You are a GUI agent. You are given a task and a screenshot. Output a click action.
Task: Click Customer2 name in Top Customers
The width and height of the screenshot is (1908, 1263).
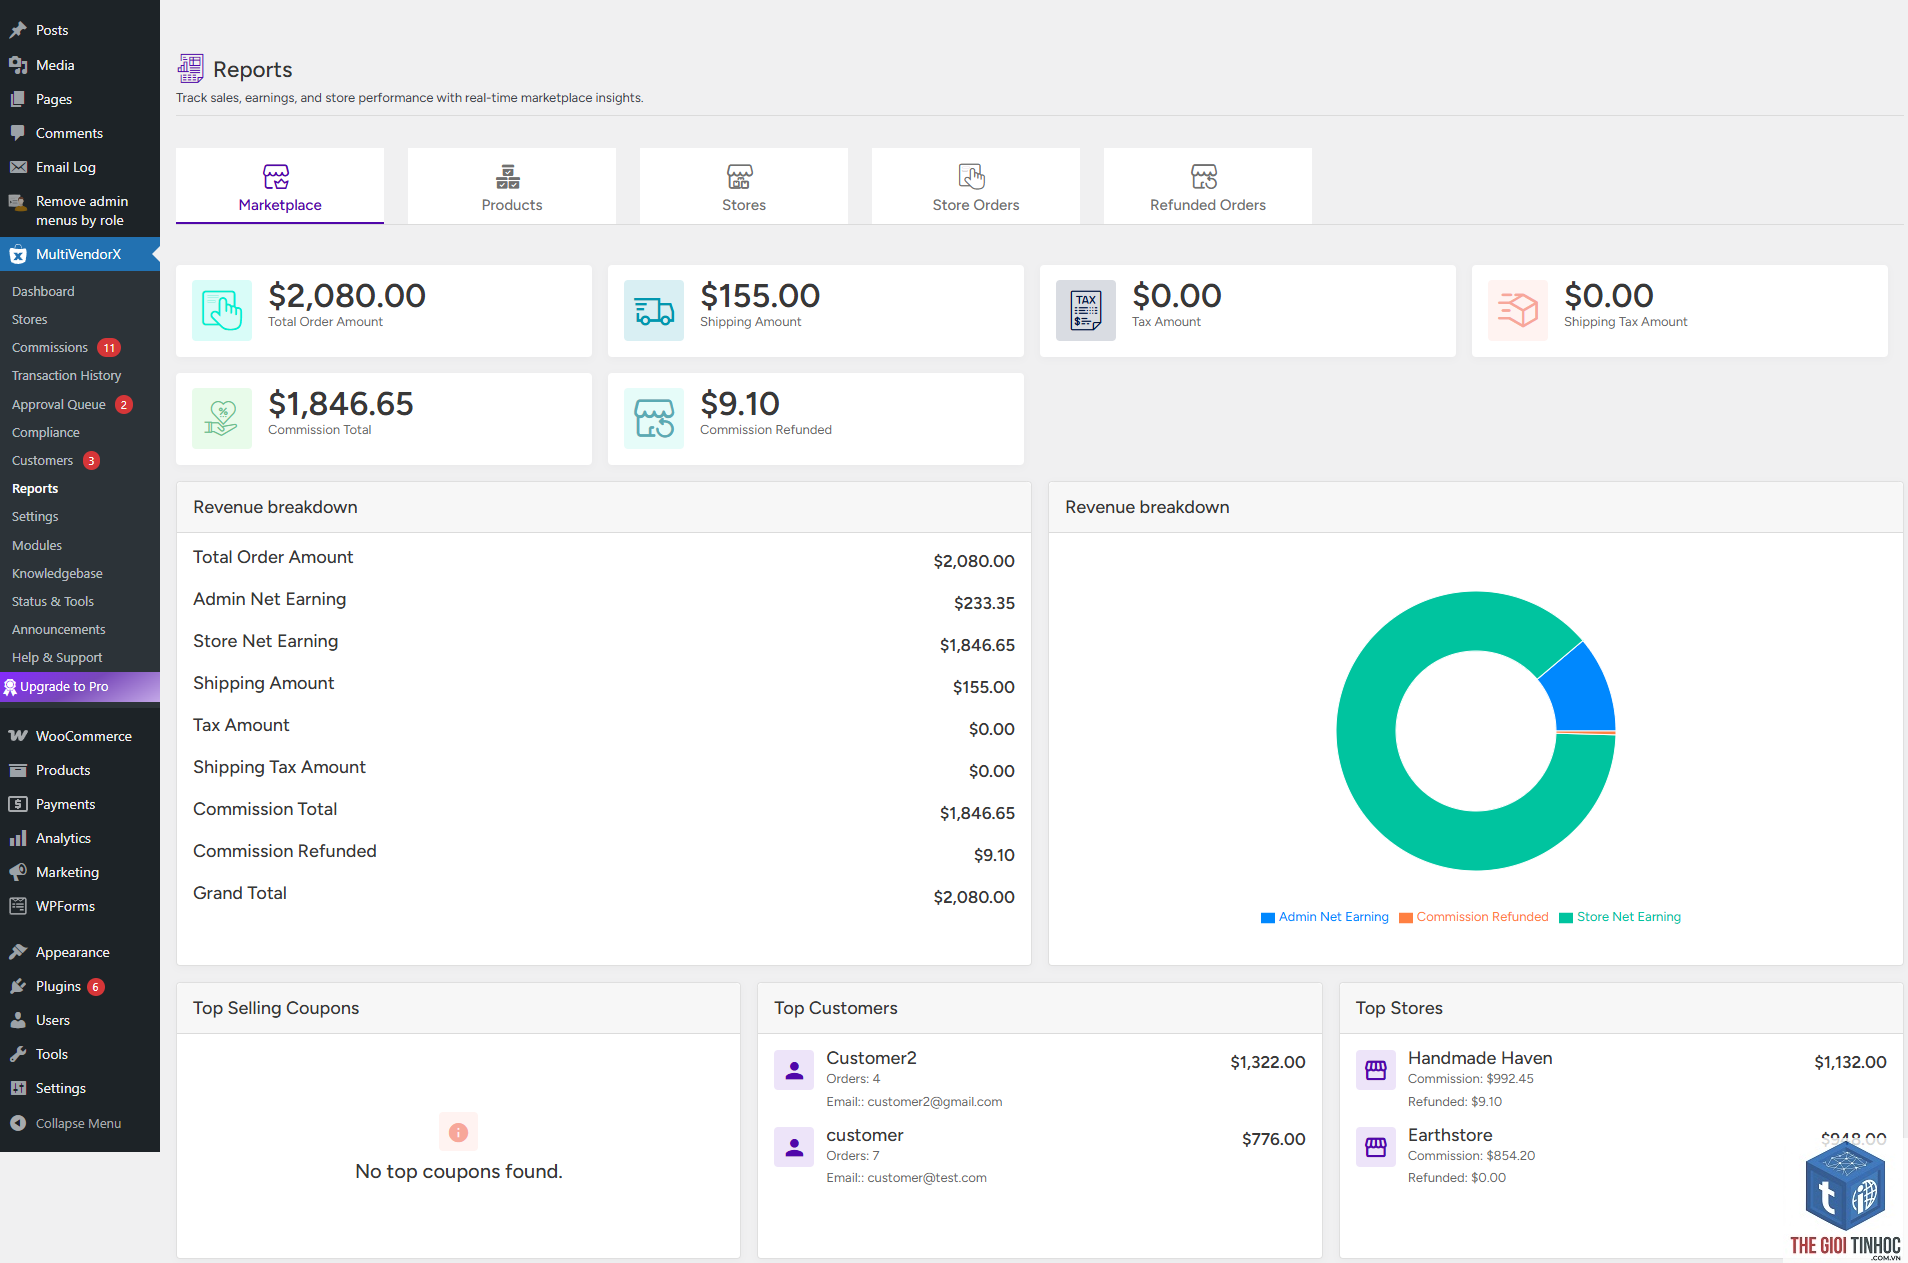click(871, 1058)
